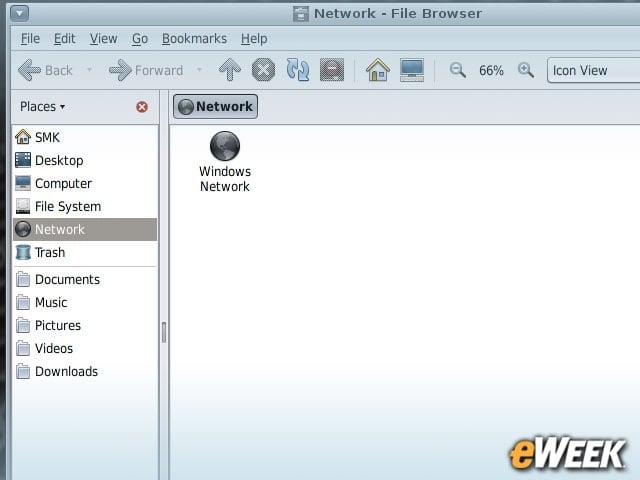
Task: Click the sidebar pane divider handle
Action: [x=164, y=332]
